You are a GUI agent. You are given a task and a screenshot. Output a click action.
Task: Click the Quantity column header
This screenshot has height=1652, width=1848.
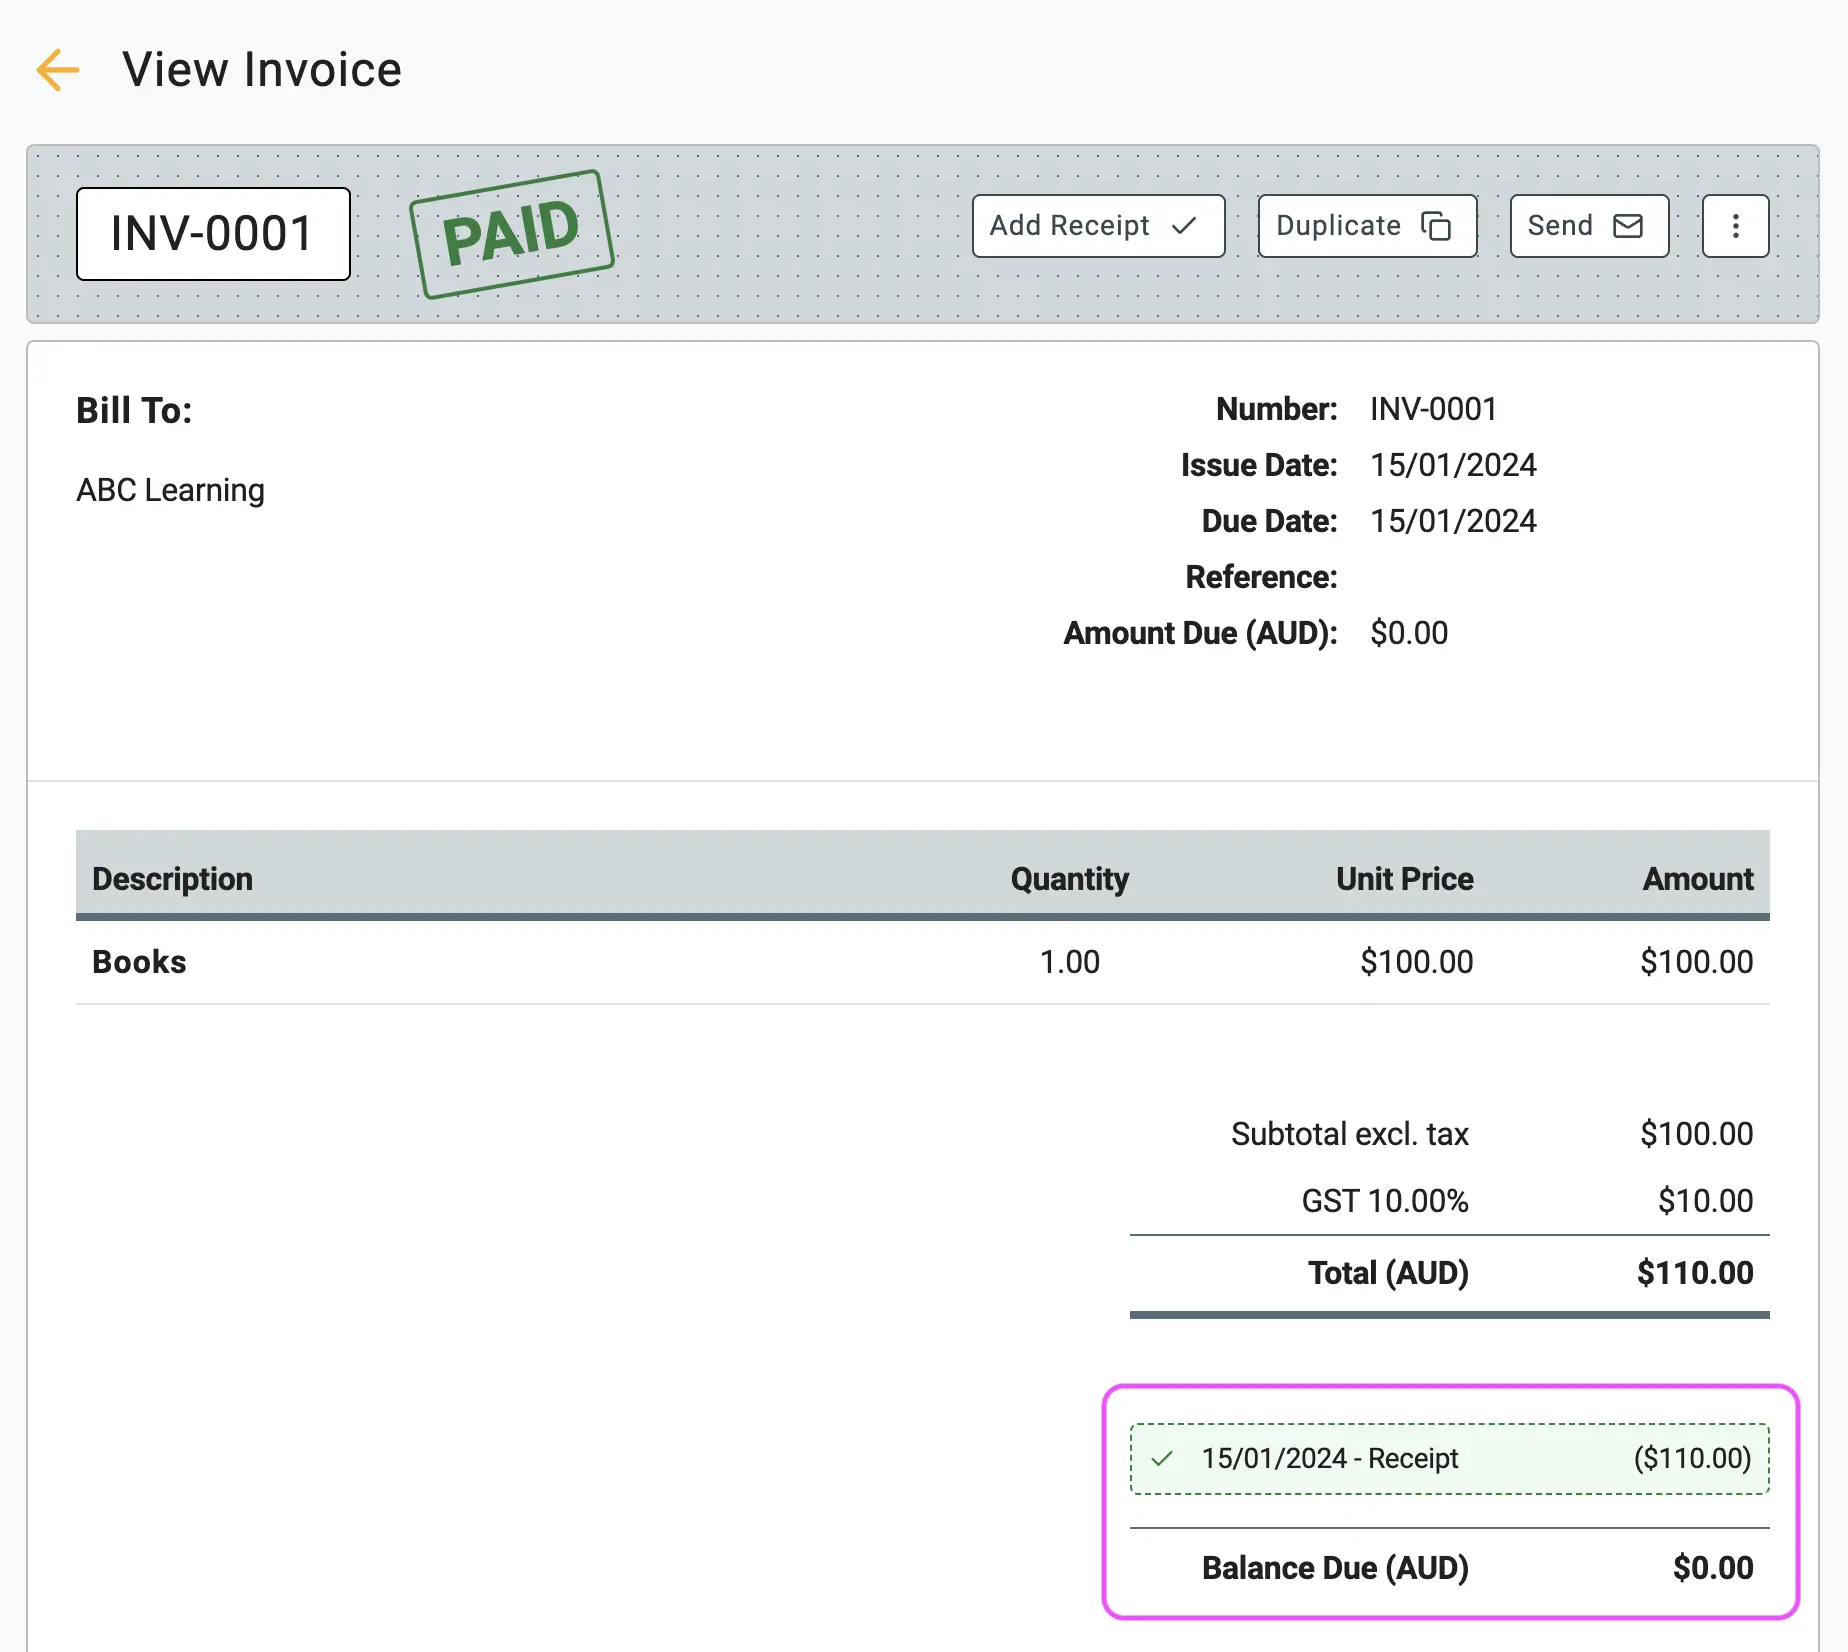(1069, 879)
